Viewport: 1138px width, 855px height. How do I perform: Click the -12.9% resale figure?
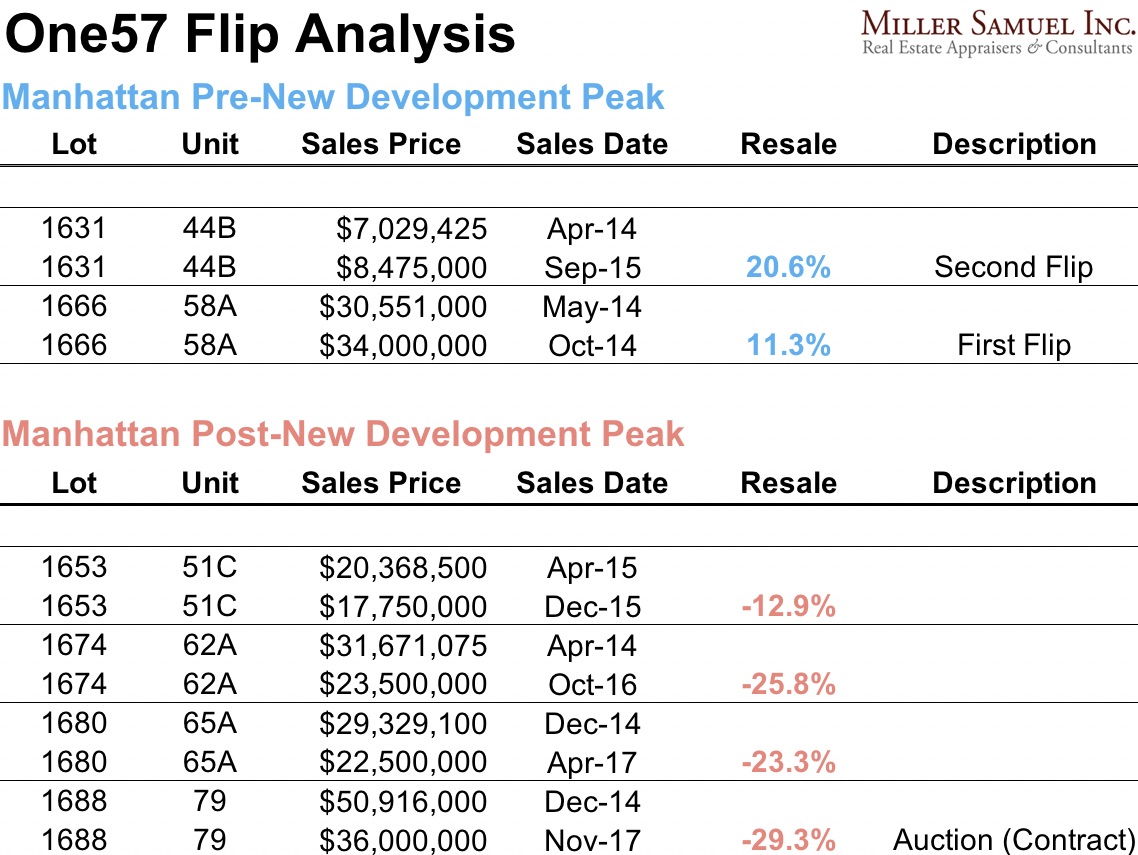pos(788,606)
